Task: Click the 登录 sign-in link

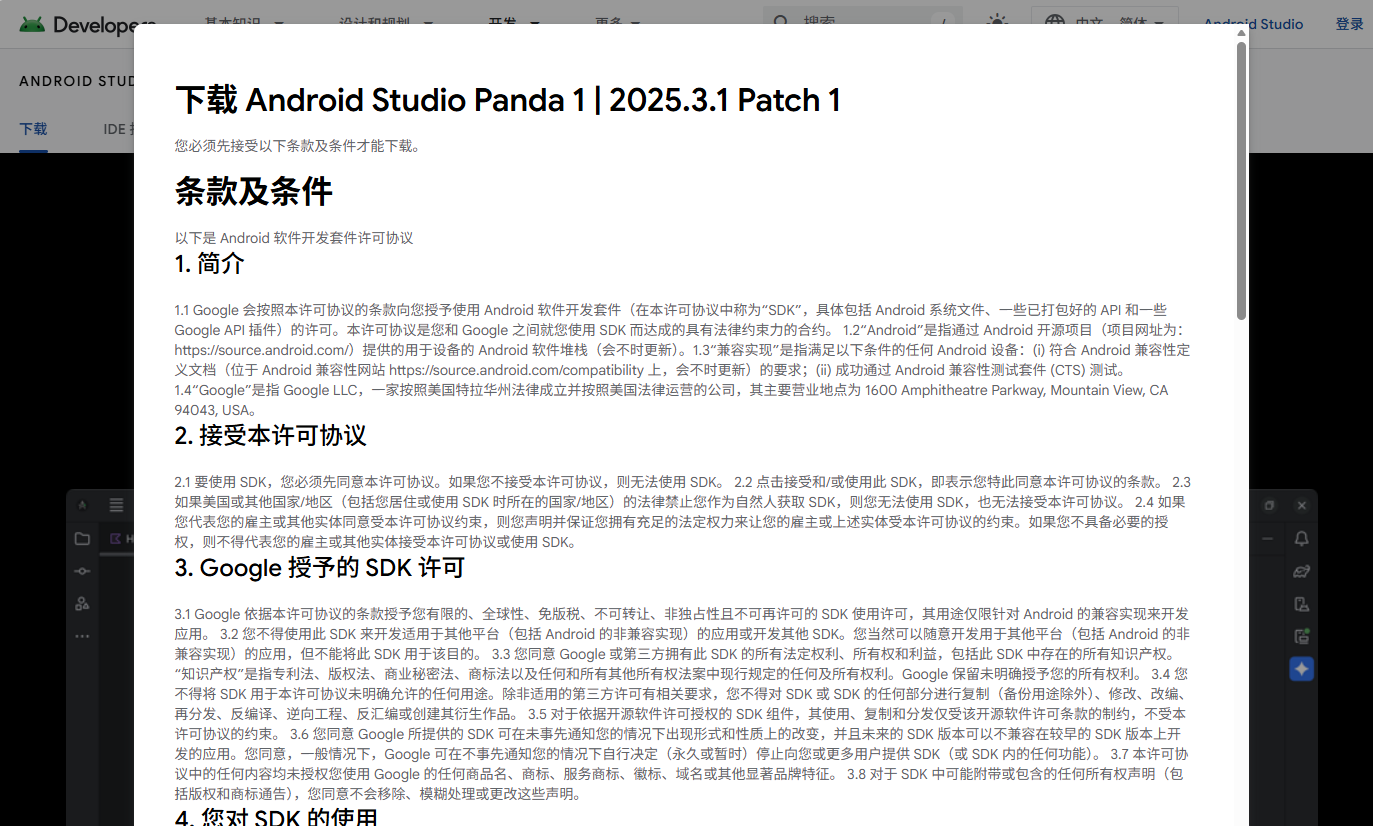Action: [x=1349, y=24]
